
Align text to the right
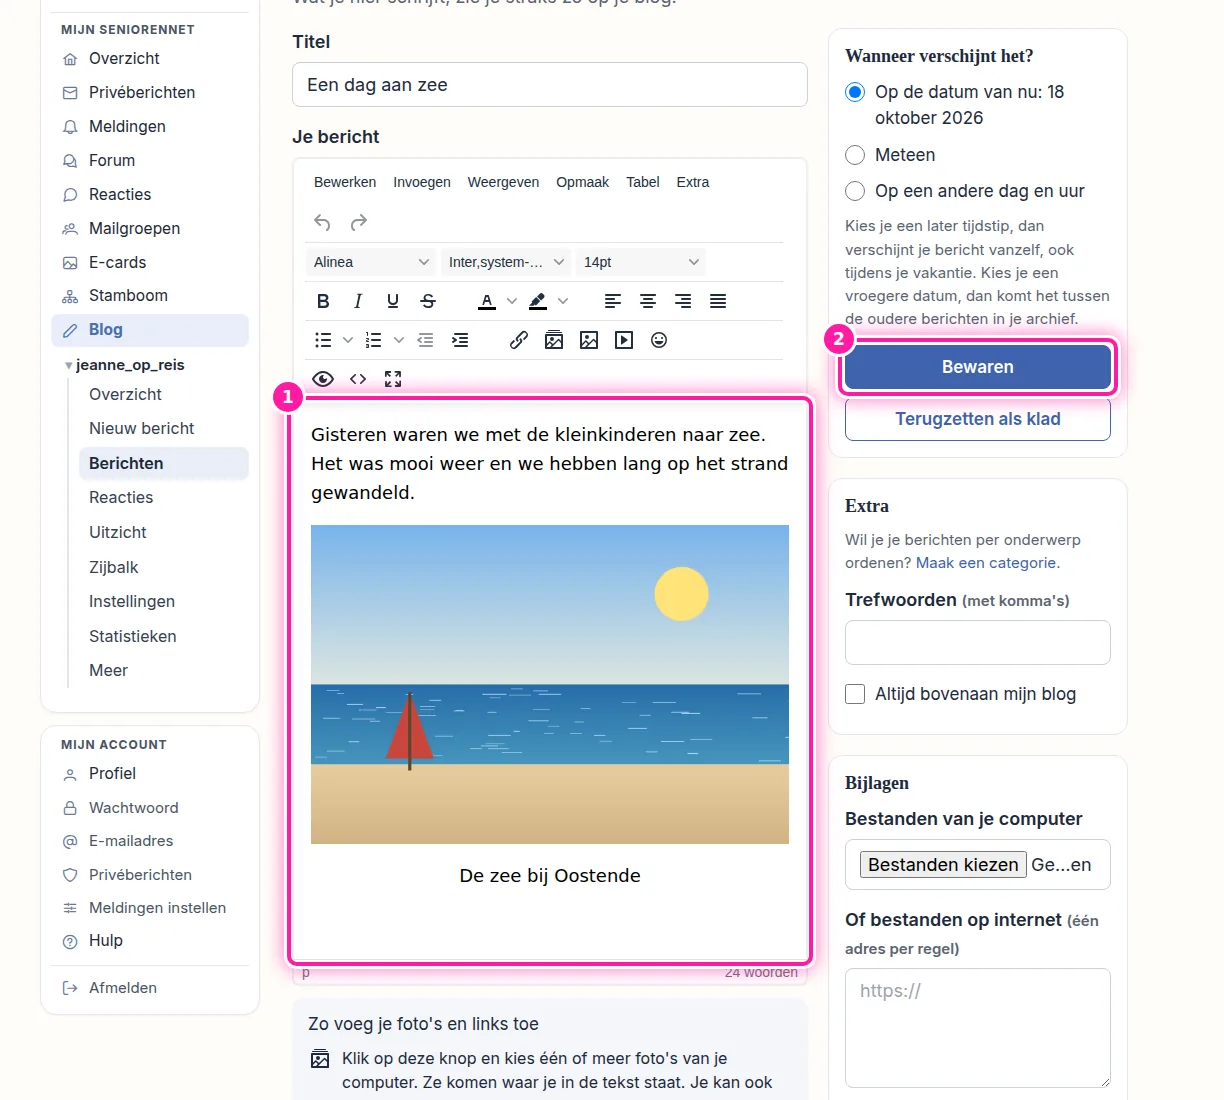click(683, 301)
